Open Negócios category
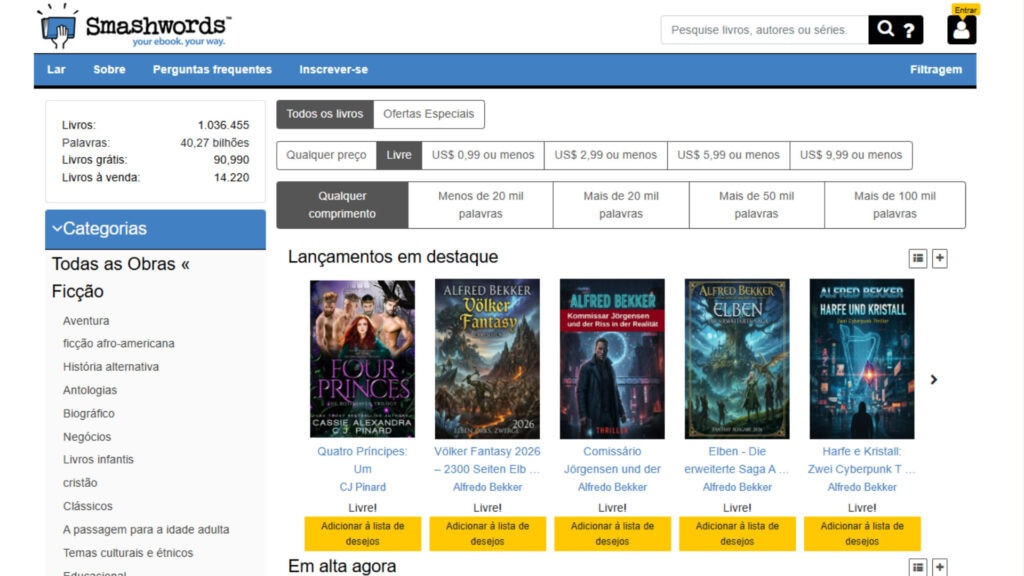 pos(87,437)
